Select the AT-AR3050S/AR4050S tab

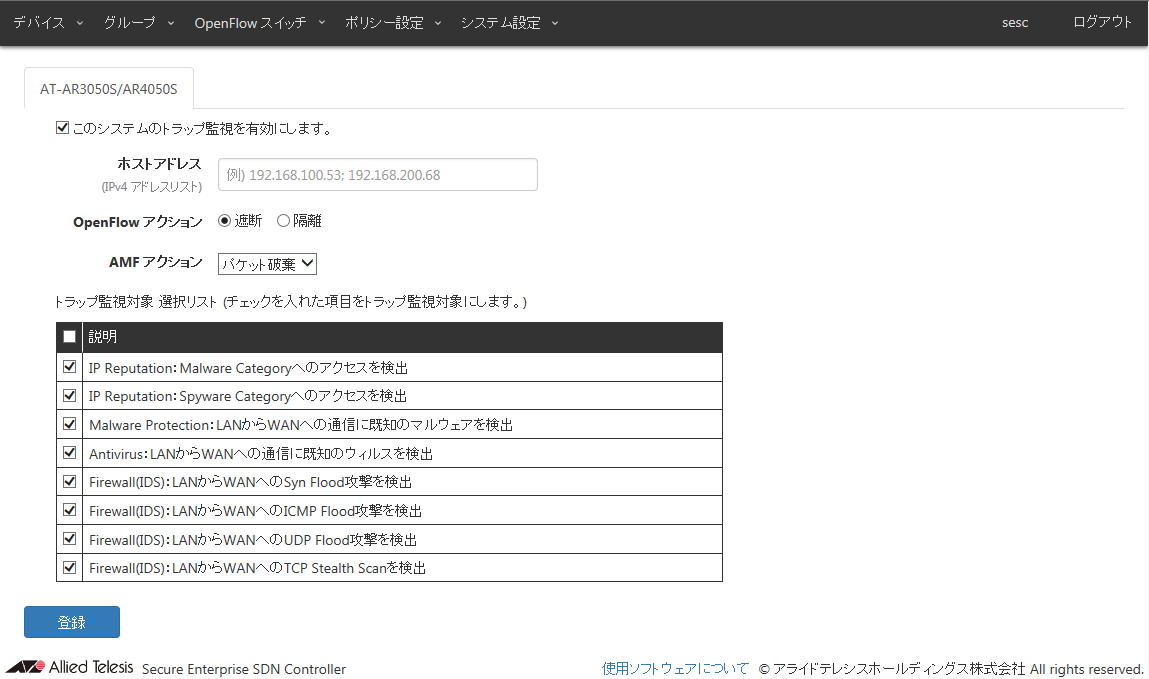click(108, 88)
